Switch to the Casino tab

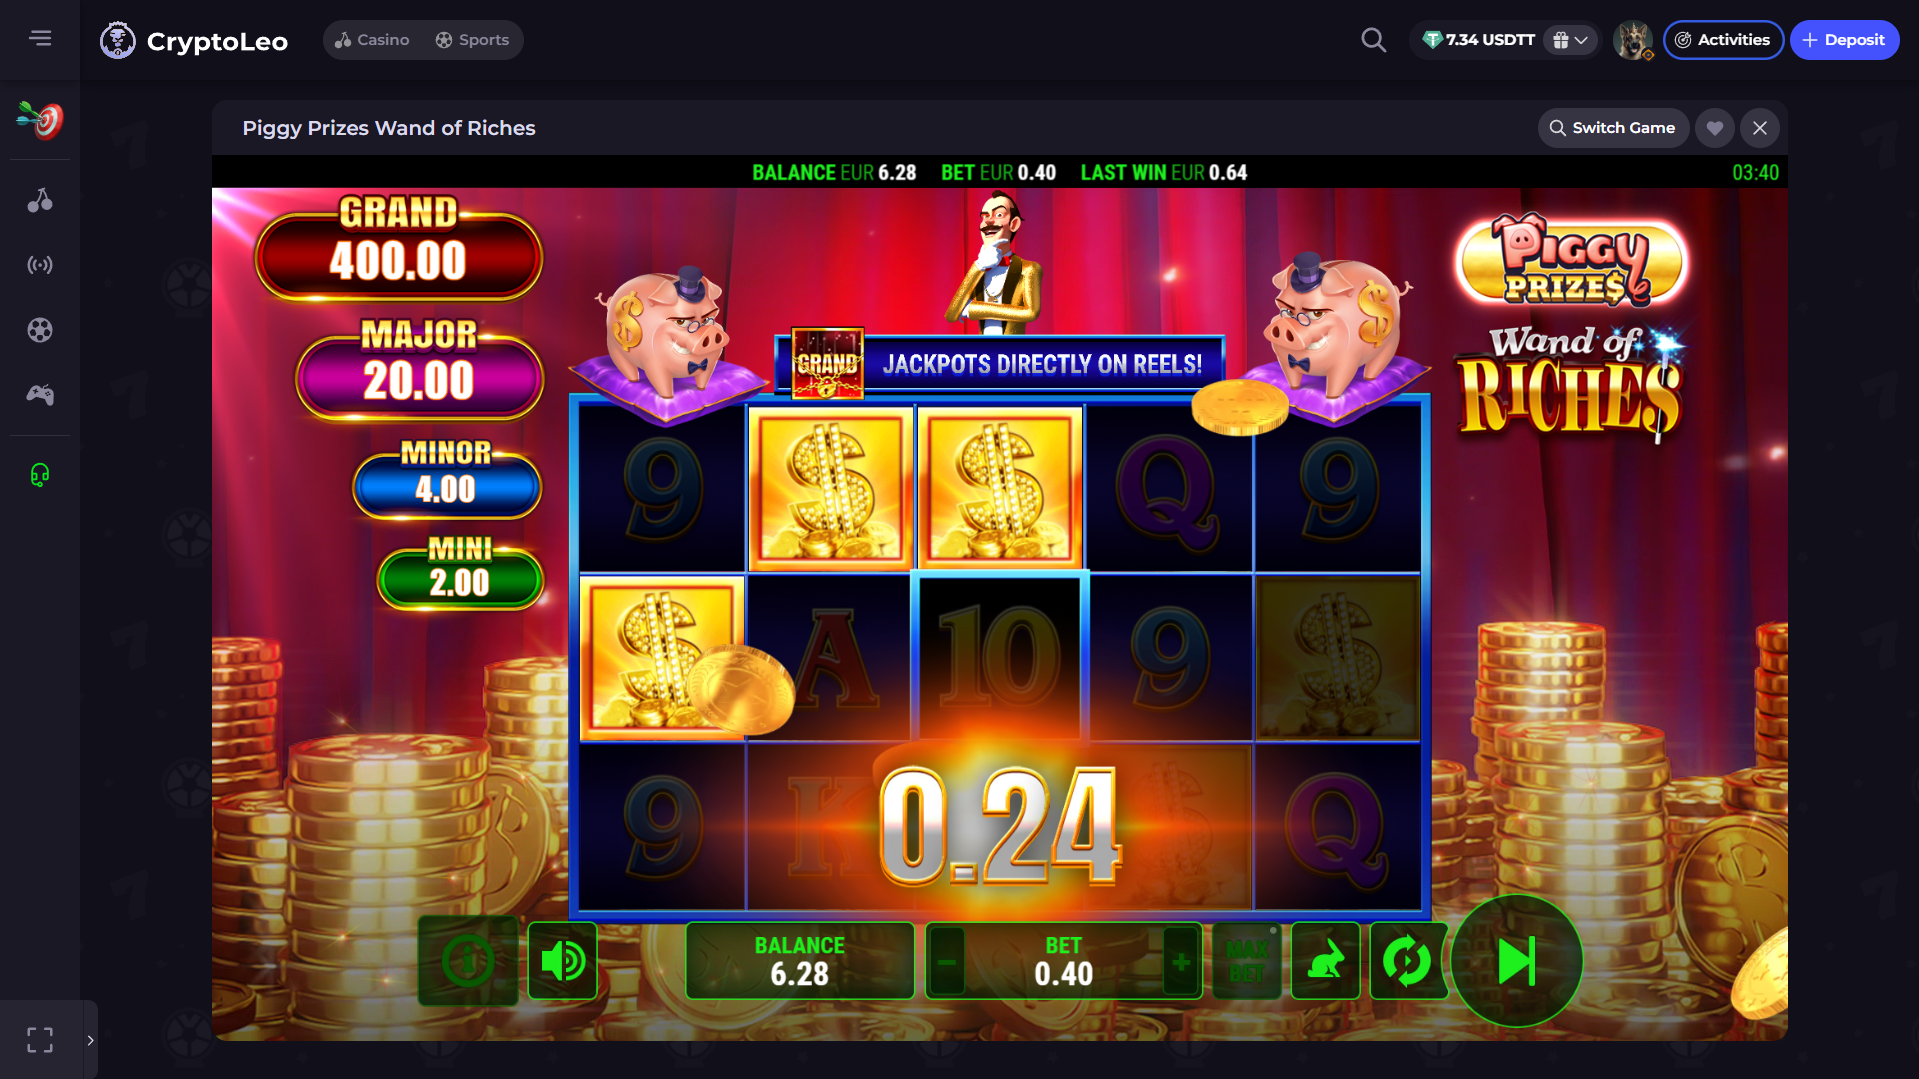pos(372,40)
